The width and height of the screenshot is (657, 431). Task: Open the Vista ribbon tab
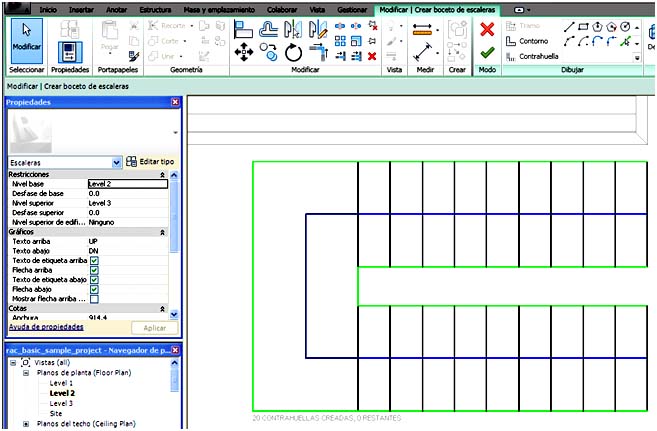317,8
